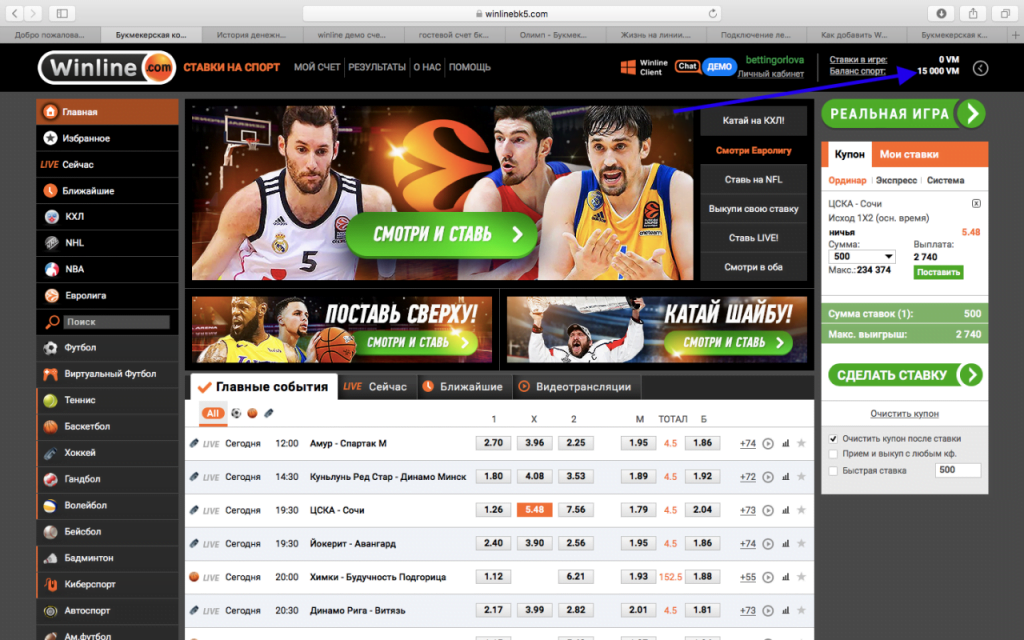The height and width of the screenshot is (640, 1024).
Task: Click the collapse arrow next to balance
Action: click(x=980, y=68)
